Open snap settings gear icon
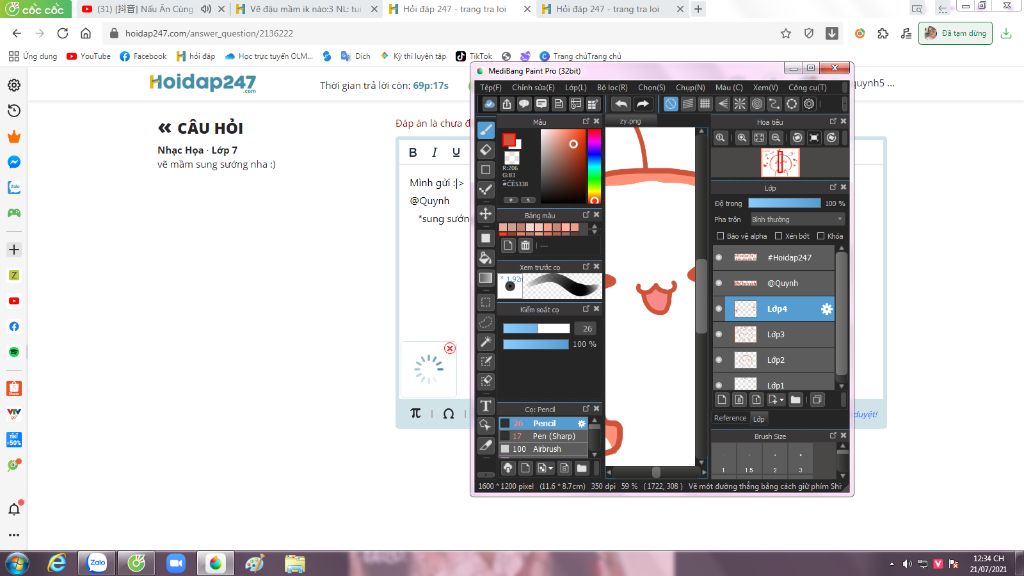Image resolution: width=1024 pixels, height=576 pixels. (808, 104)
